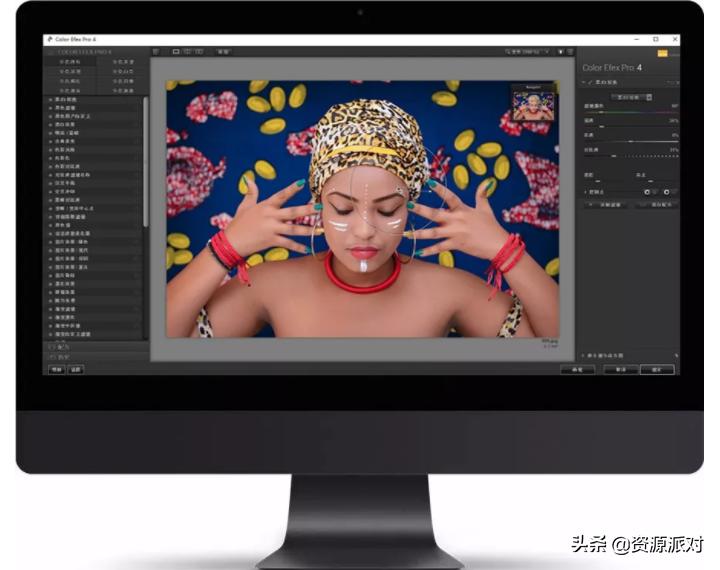The width and height of the screenshot is (720, 570).
Task: Click the Help button at bottom left
Action: click(x=56, y=369)
